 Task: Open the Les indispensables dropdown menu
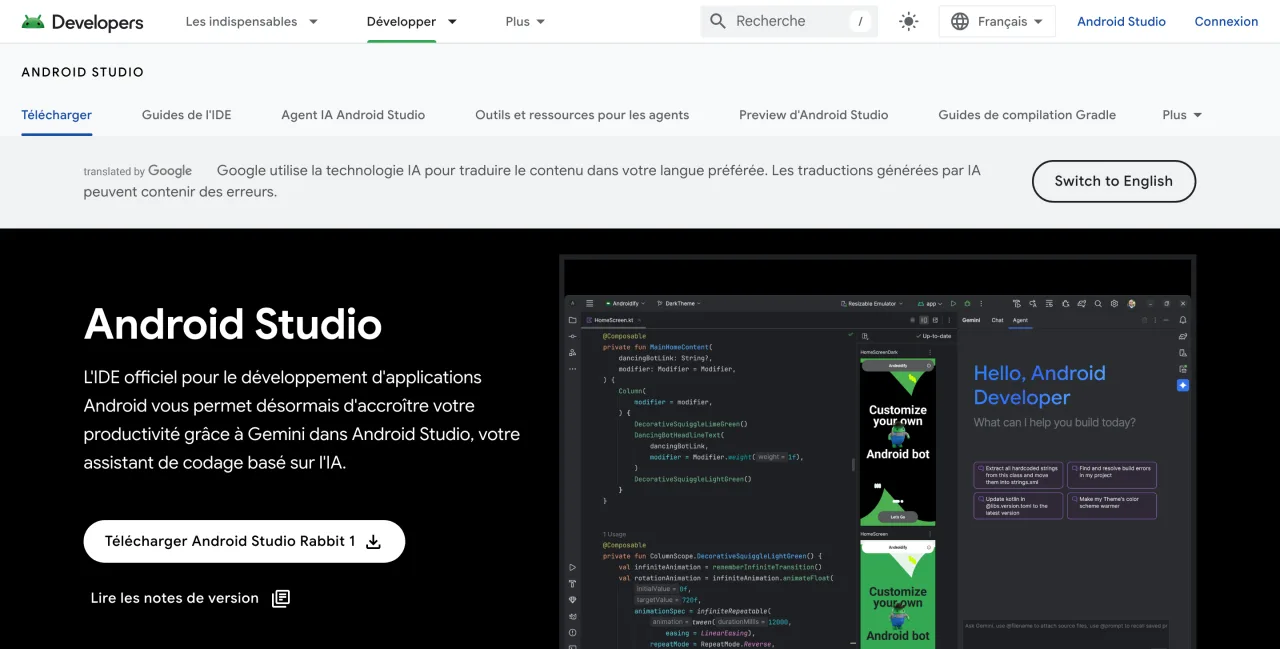pyautogui.click(x=251, y=21)
